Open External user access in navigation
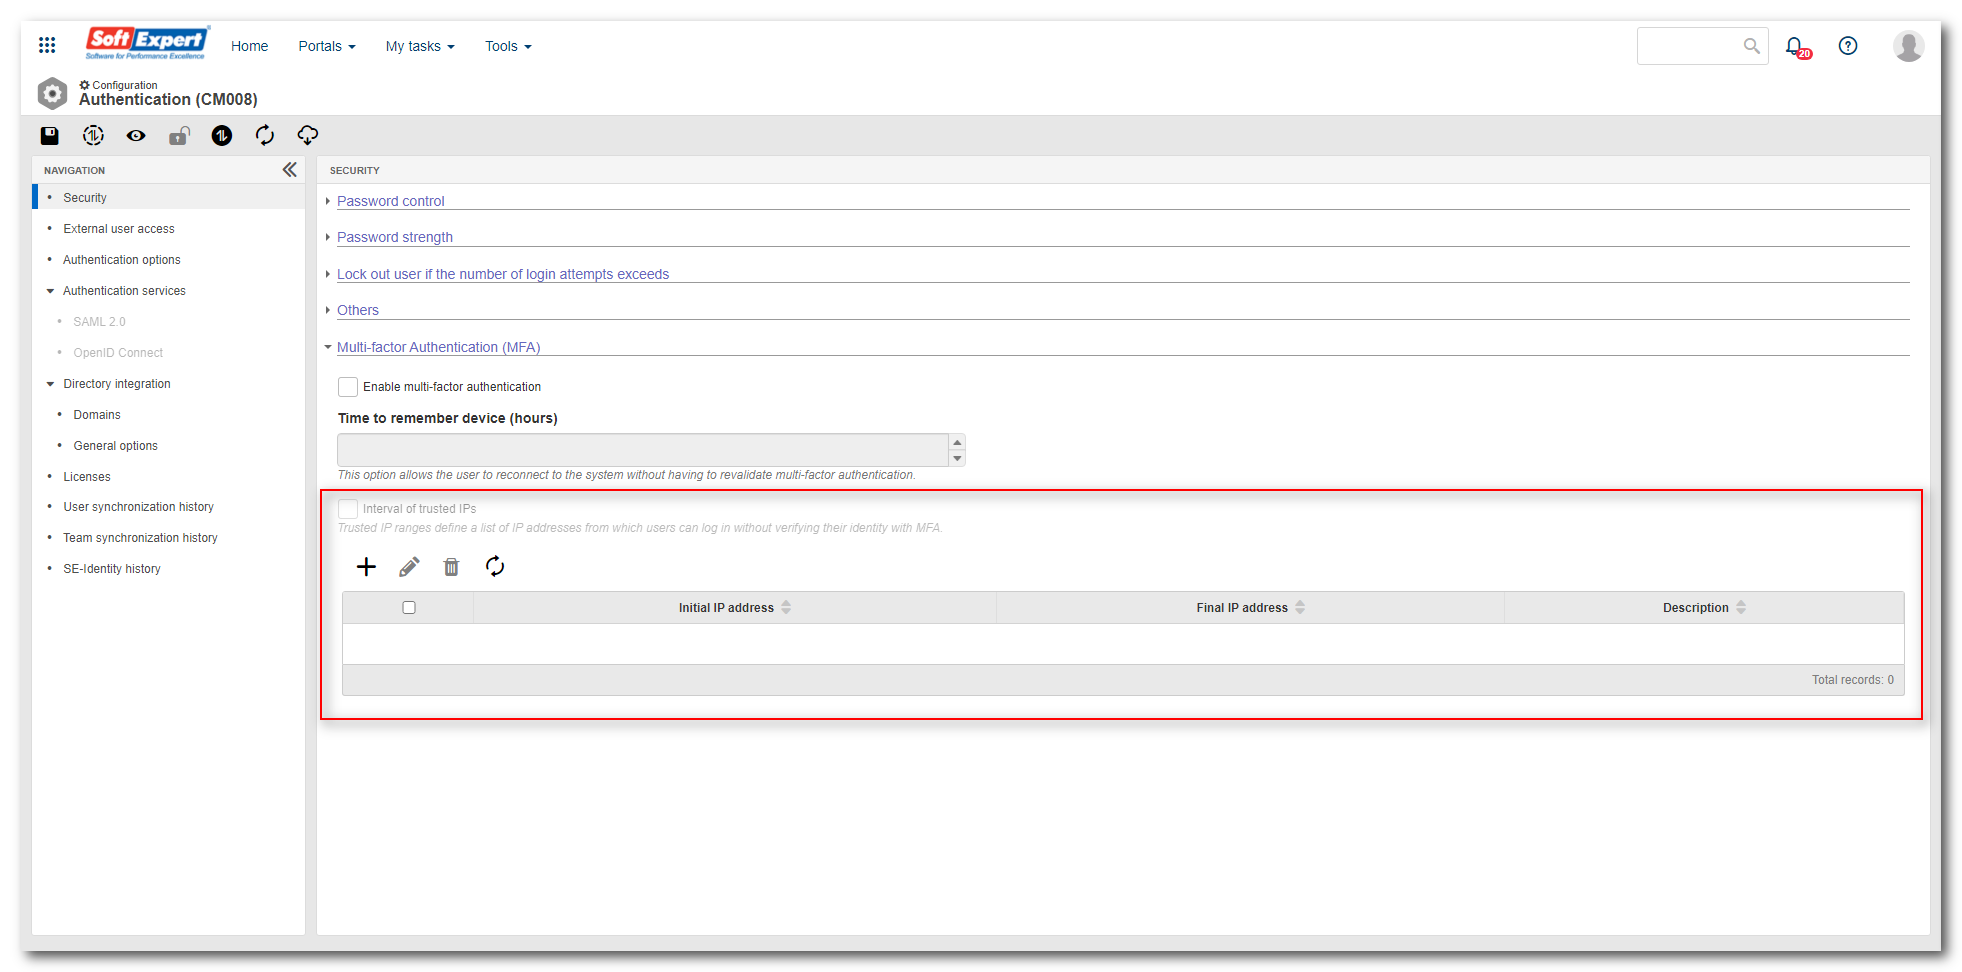The image size is (1962, 972). 118,229
